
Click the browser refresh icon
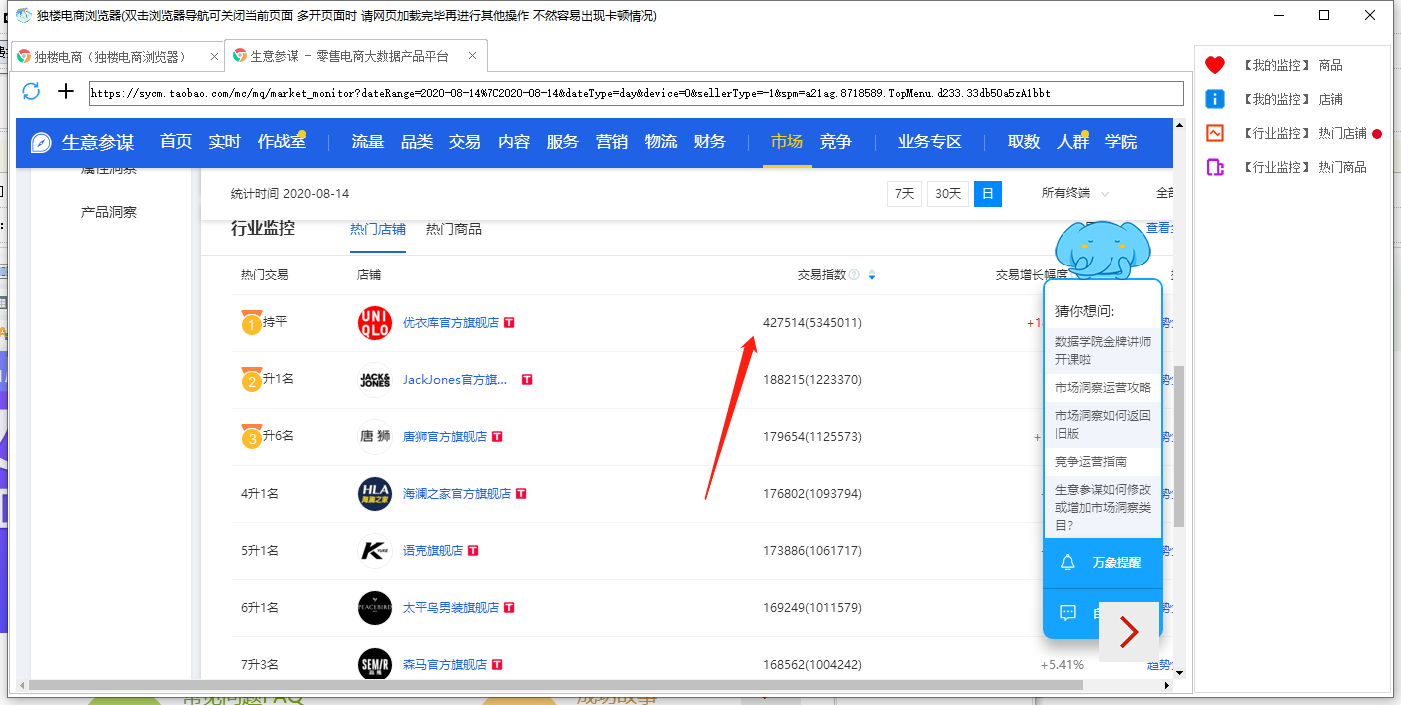pyautogui.click(x=31, y=92)
